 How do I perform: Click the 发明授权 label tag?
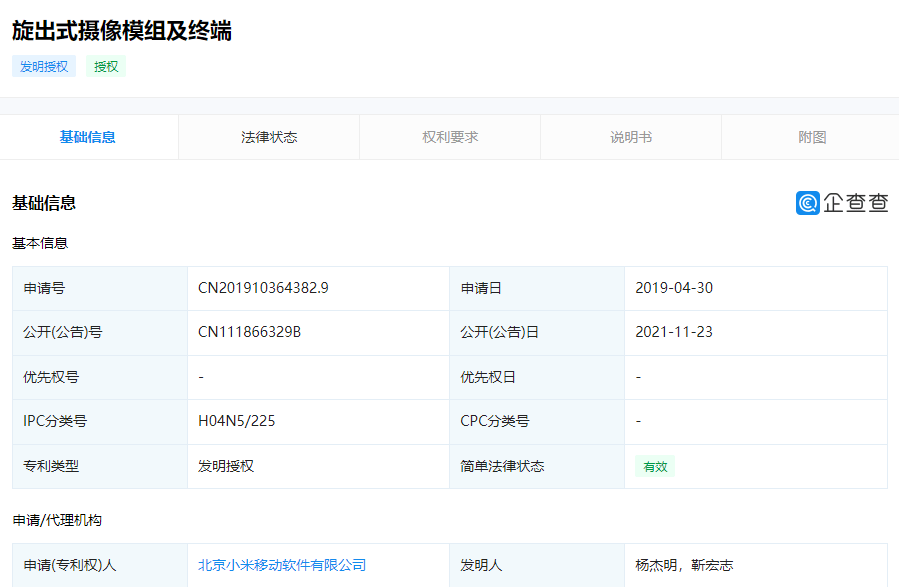(x=43, y=66)
